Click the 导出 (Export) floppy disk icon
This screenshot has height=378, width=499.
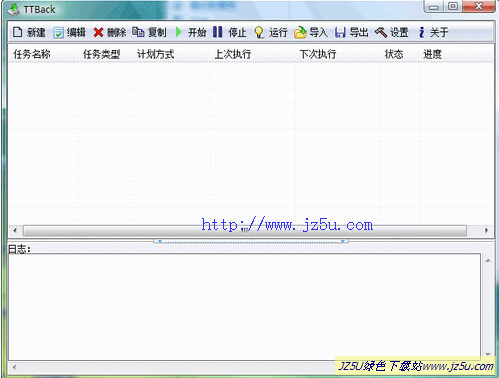[x=340, y=32]
